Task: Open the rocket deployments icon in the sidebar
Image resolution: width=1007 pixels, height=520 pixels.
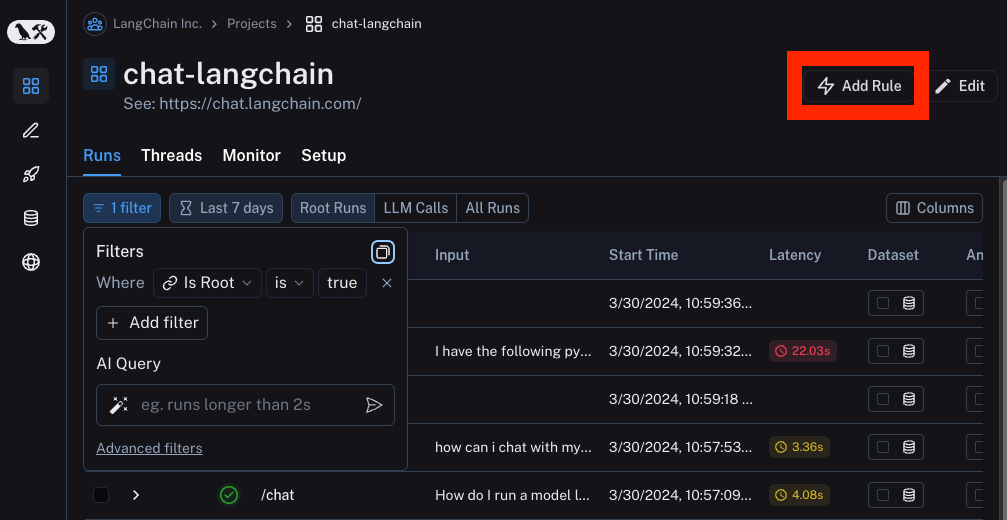Action: pyautogui.click(x=31, y=174)
